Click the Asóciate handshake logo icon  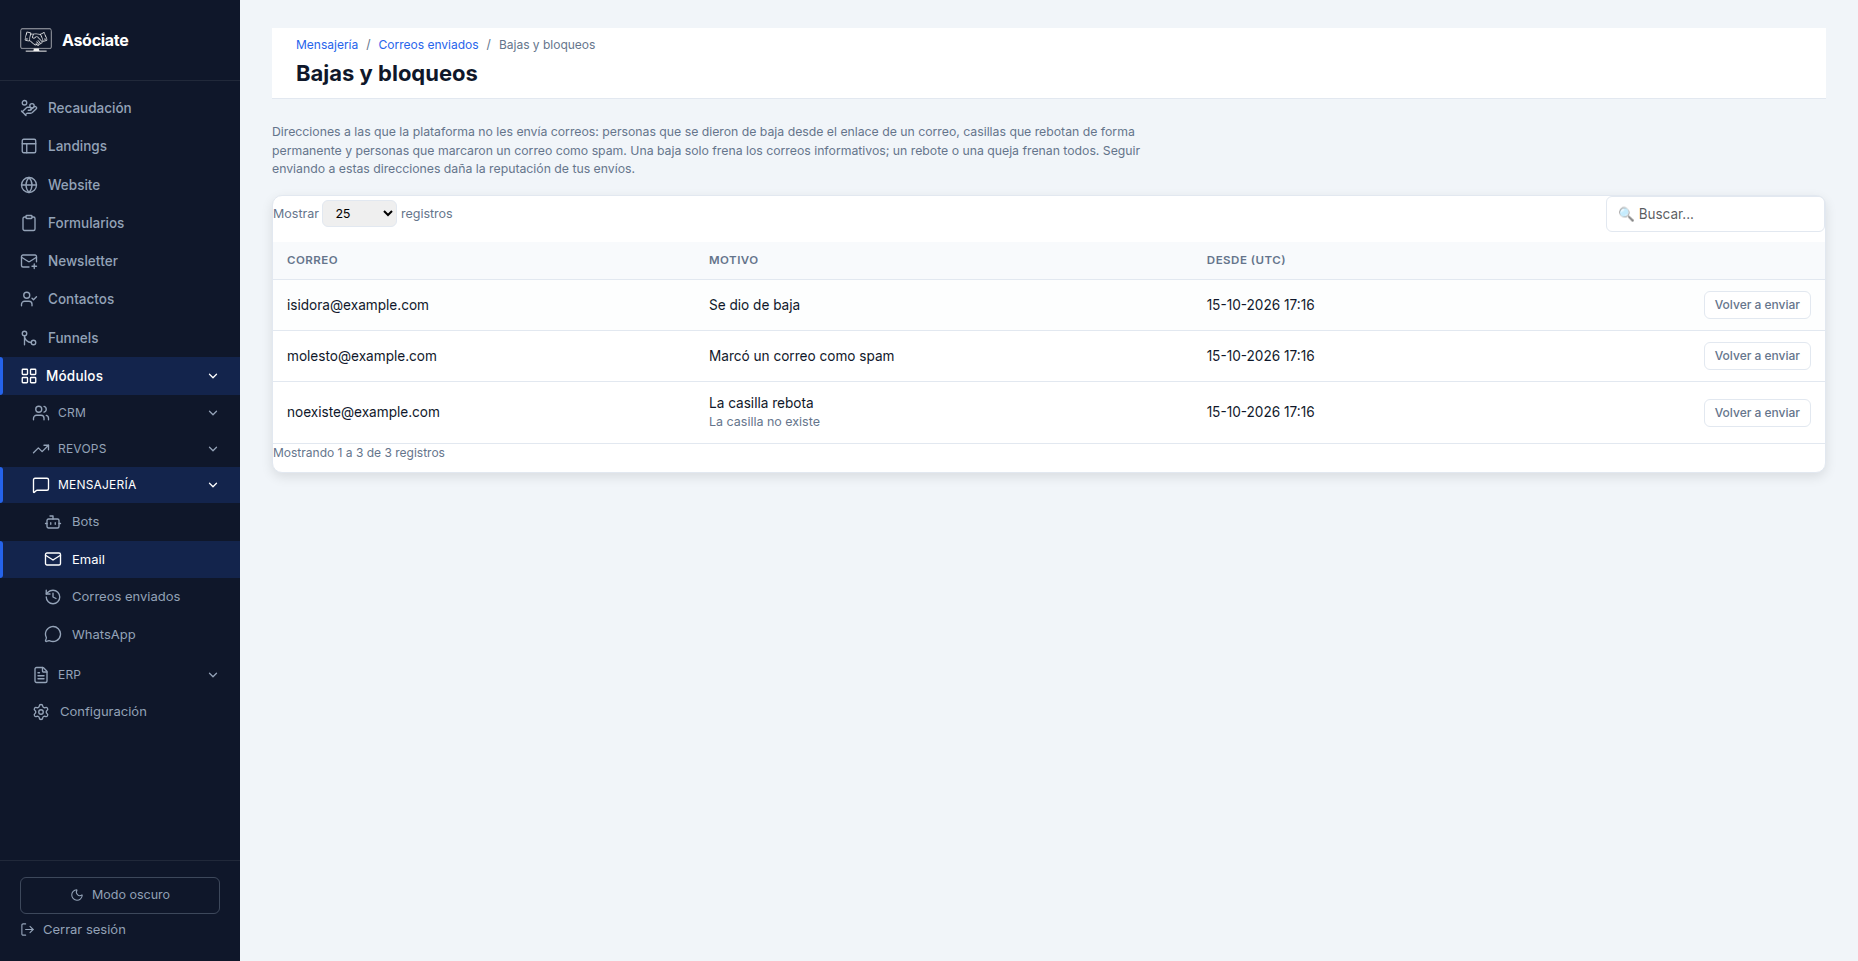coord(36,40)
